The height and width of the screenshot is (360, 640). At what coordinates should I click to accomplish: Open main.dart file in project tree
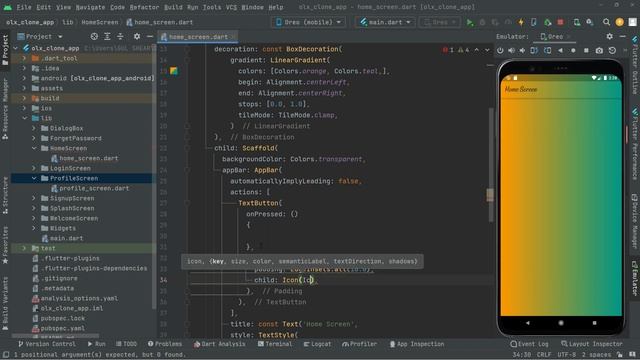coord(62,238)
